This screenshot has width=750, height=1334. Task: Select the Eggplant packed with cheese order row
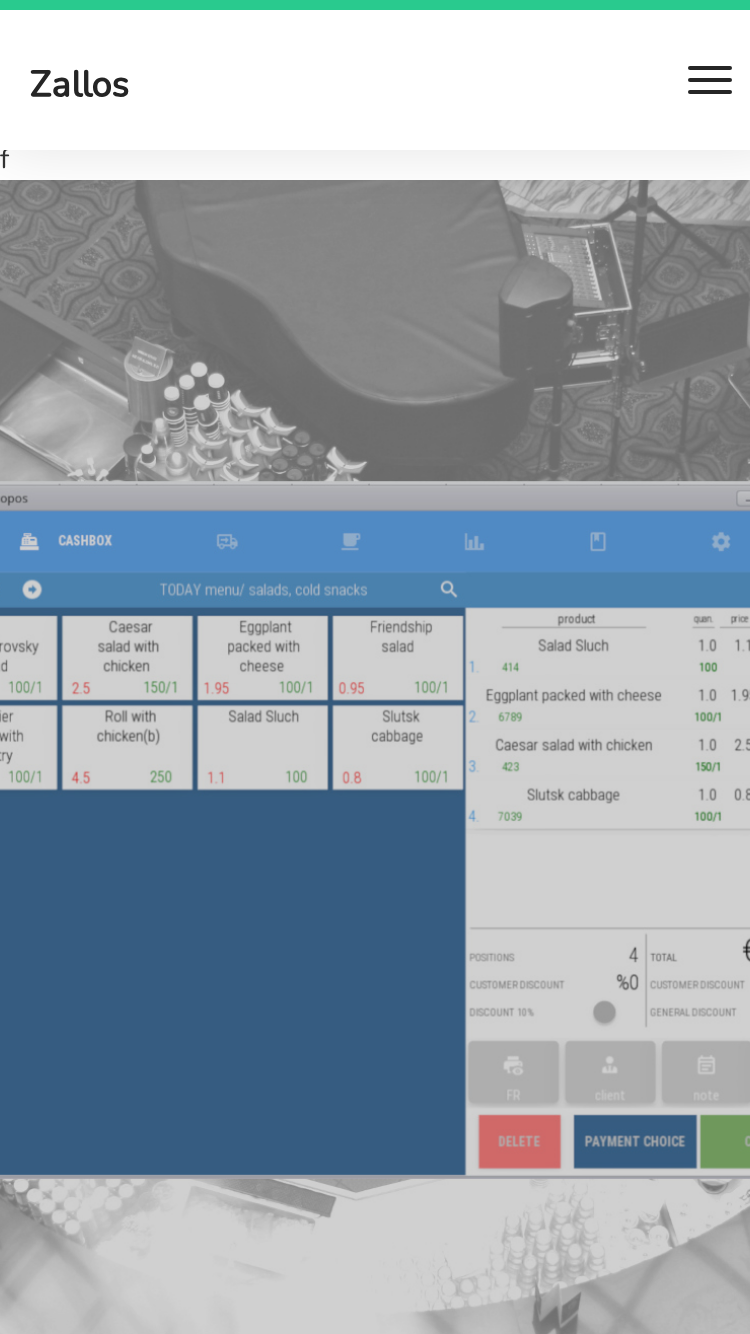pos(608,705)
